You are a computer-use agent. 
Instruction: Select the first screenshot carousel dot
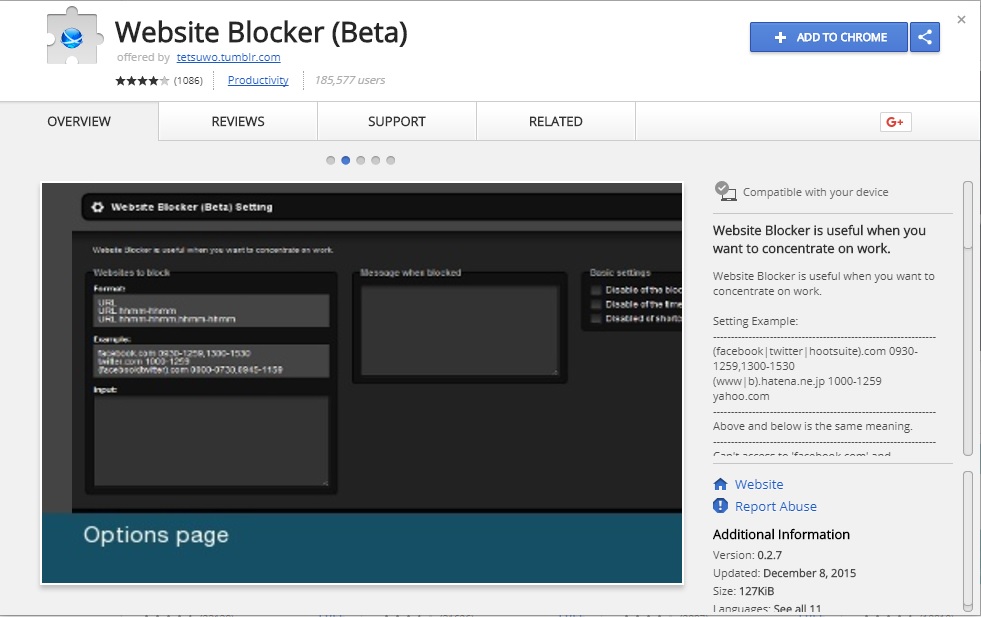330,160
